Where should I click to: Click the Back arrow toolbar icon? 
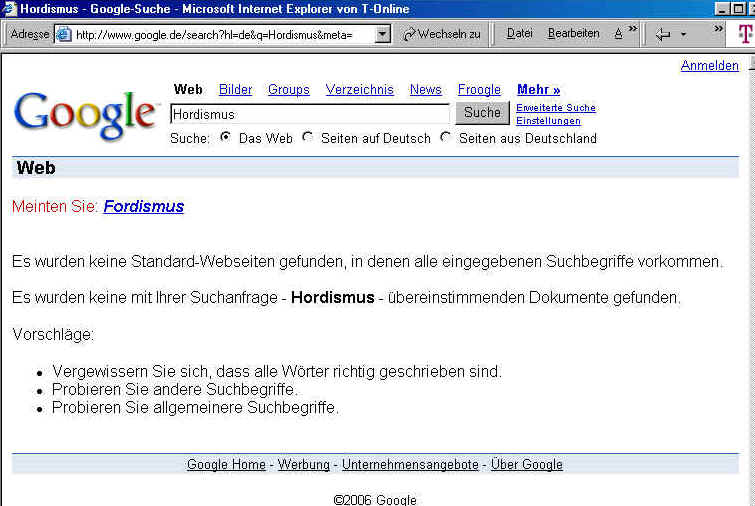pyautogui.click(x=663, y=34)
